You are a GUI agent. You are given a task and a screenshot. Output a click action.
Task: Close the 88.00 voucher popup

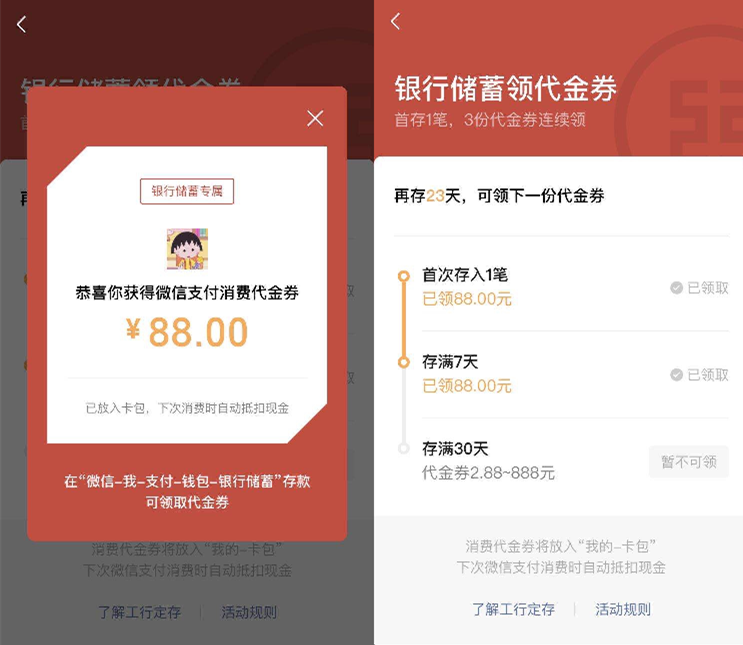(x=315, y=118)
